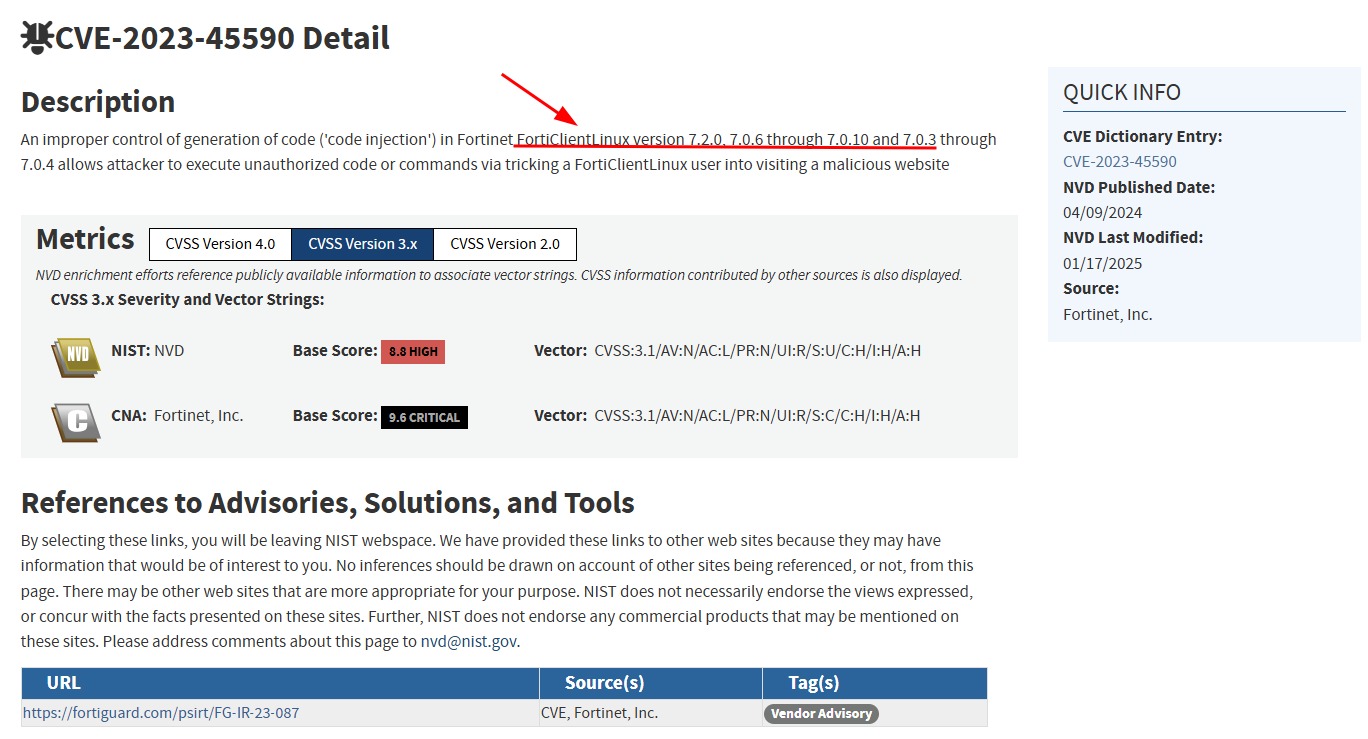Select the CVSS Version 3.x tab

tap(362, 244)
